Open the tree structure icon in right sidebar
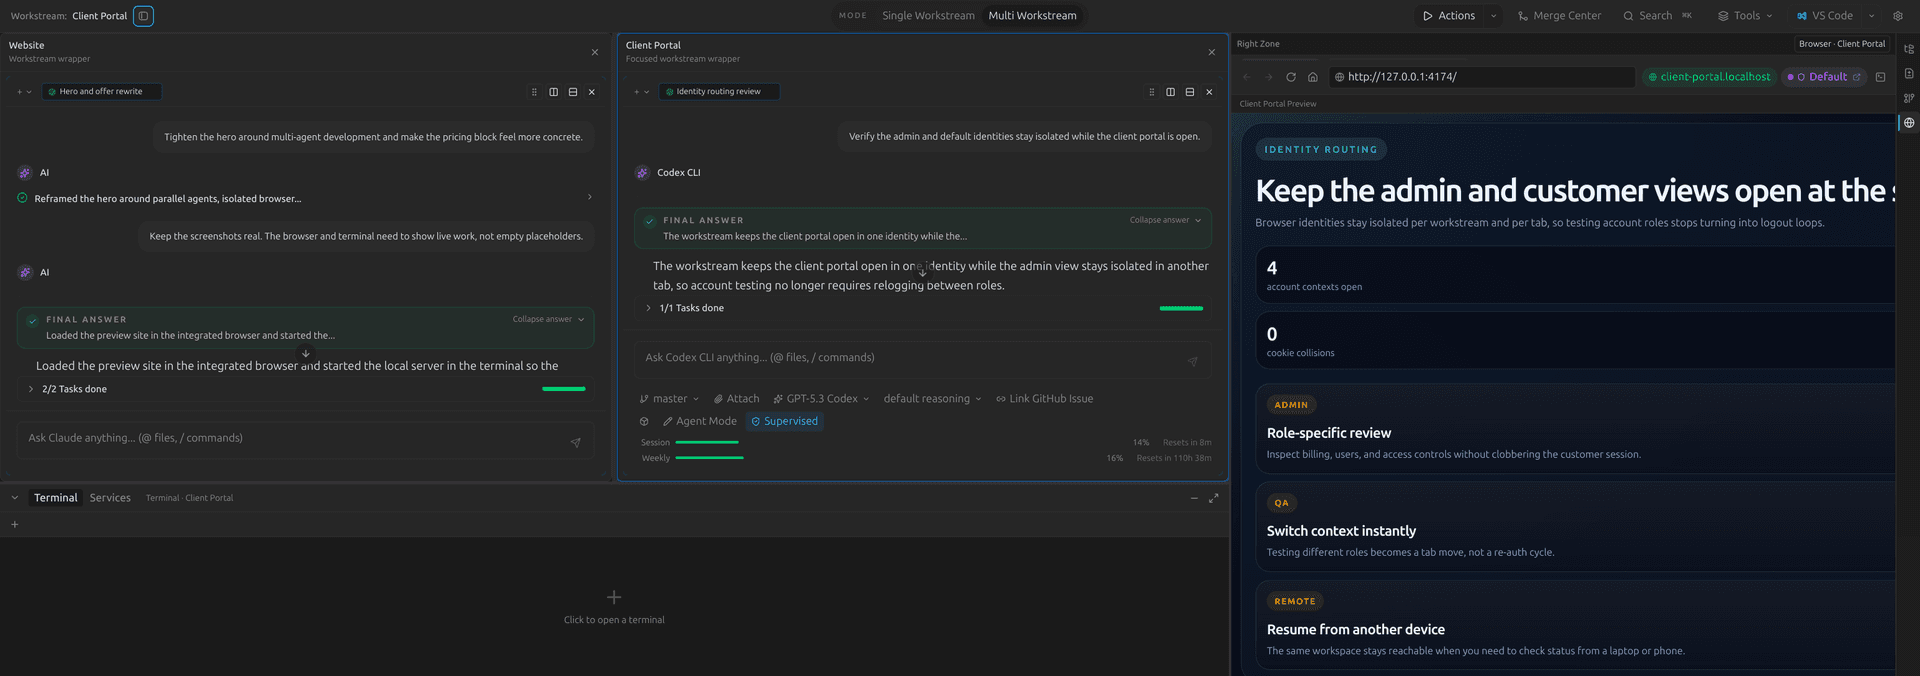Viewport: 1920px width, 676px height. pyautogui.click(x=1909, y=49)
